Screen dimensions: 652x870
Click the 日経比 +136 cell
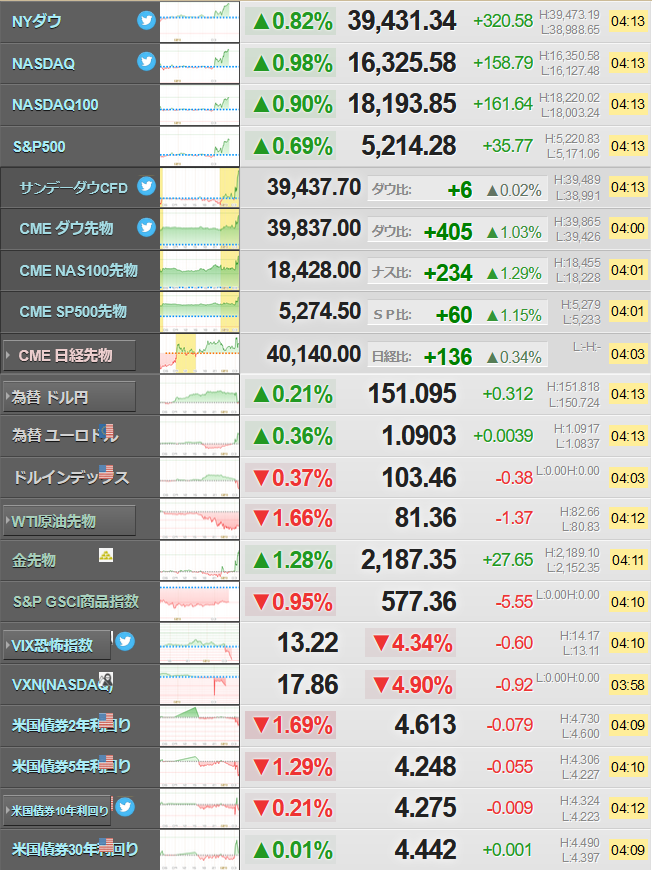click(457, 356)
